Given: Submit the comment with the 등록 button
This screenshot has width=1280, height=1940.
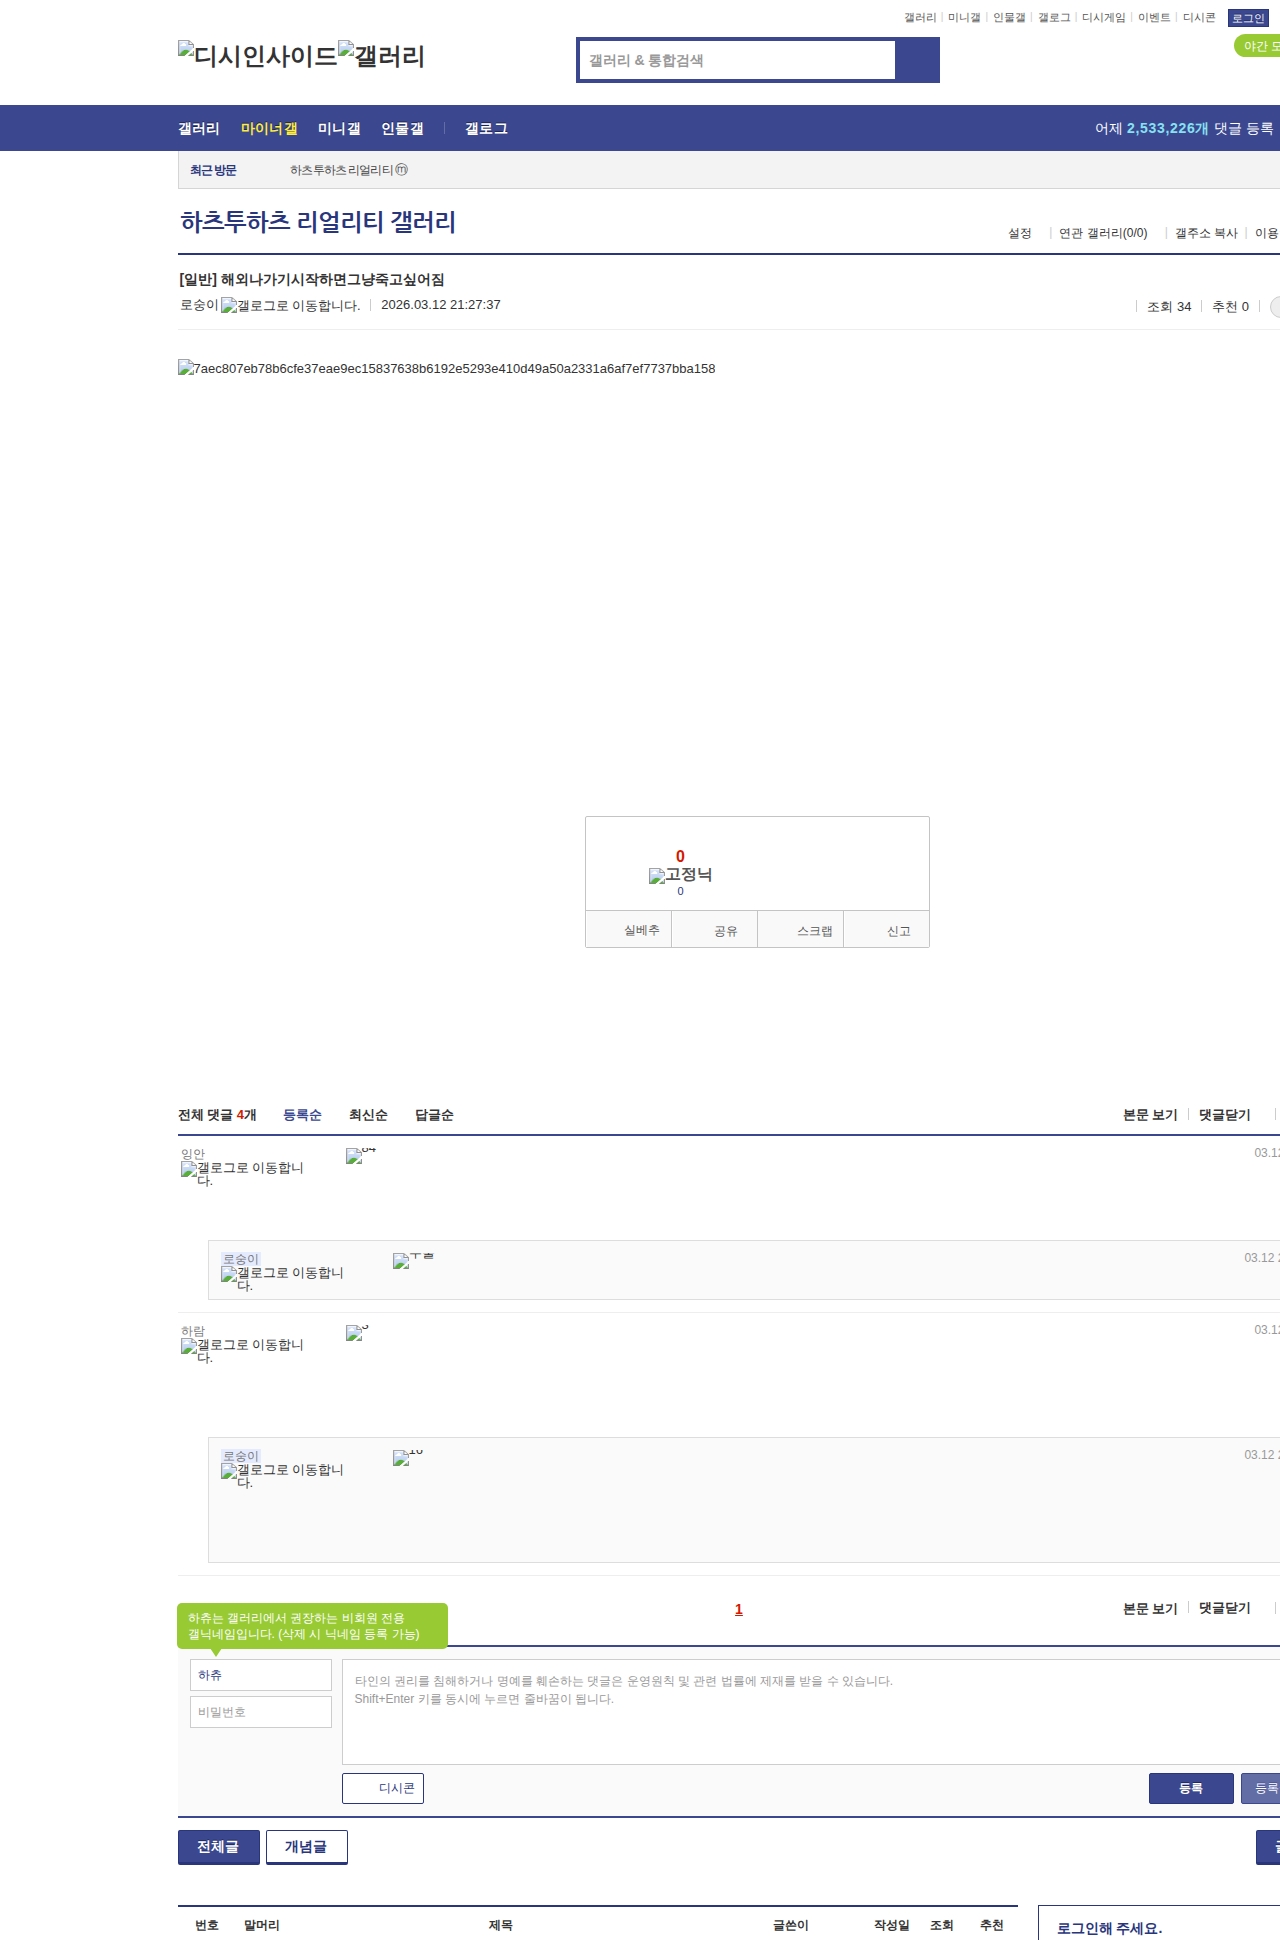Looking at the screenshot, I should tap(1191, 1788).
